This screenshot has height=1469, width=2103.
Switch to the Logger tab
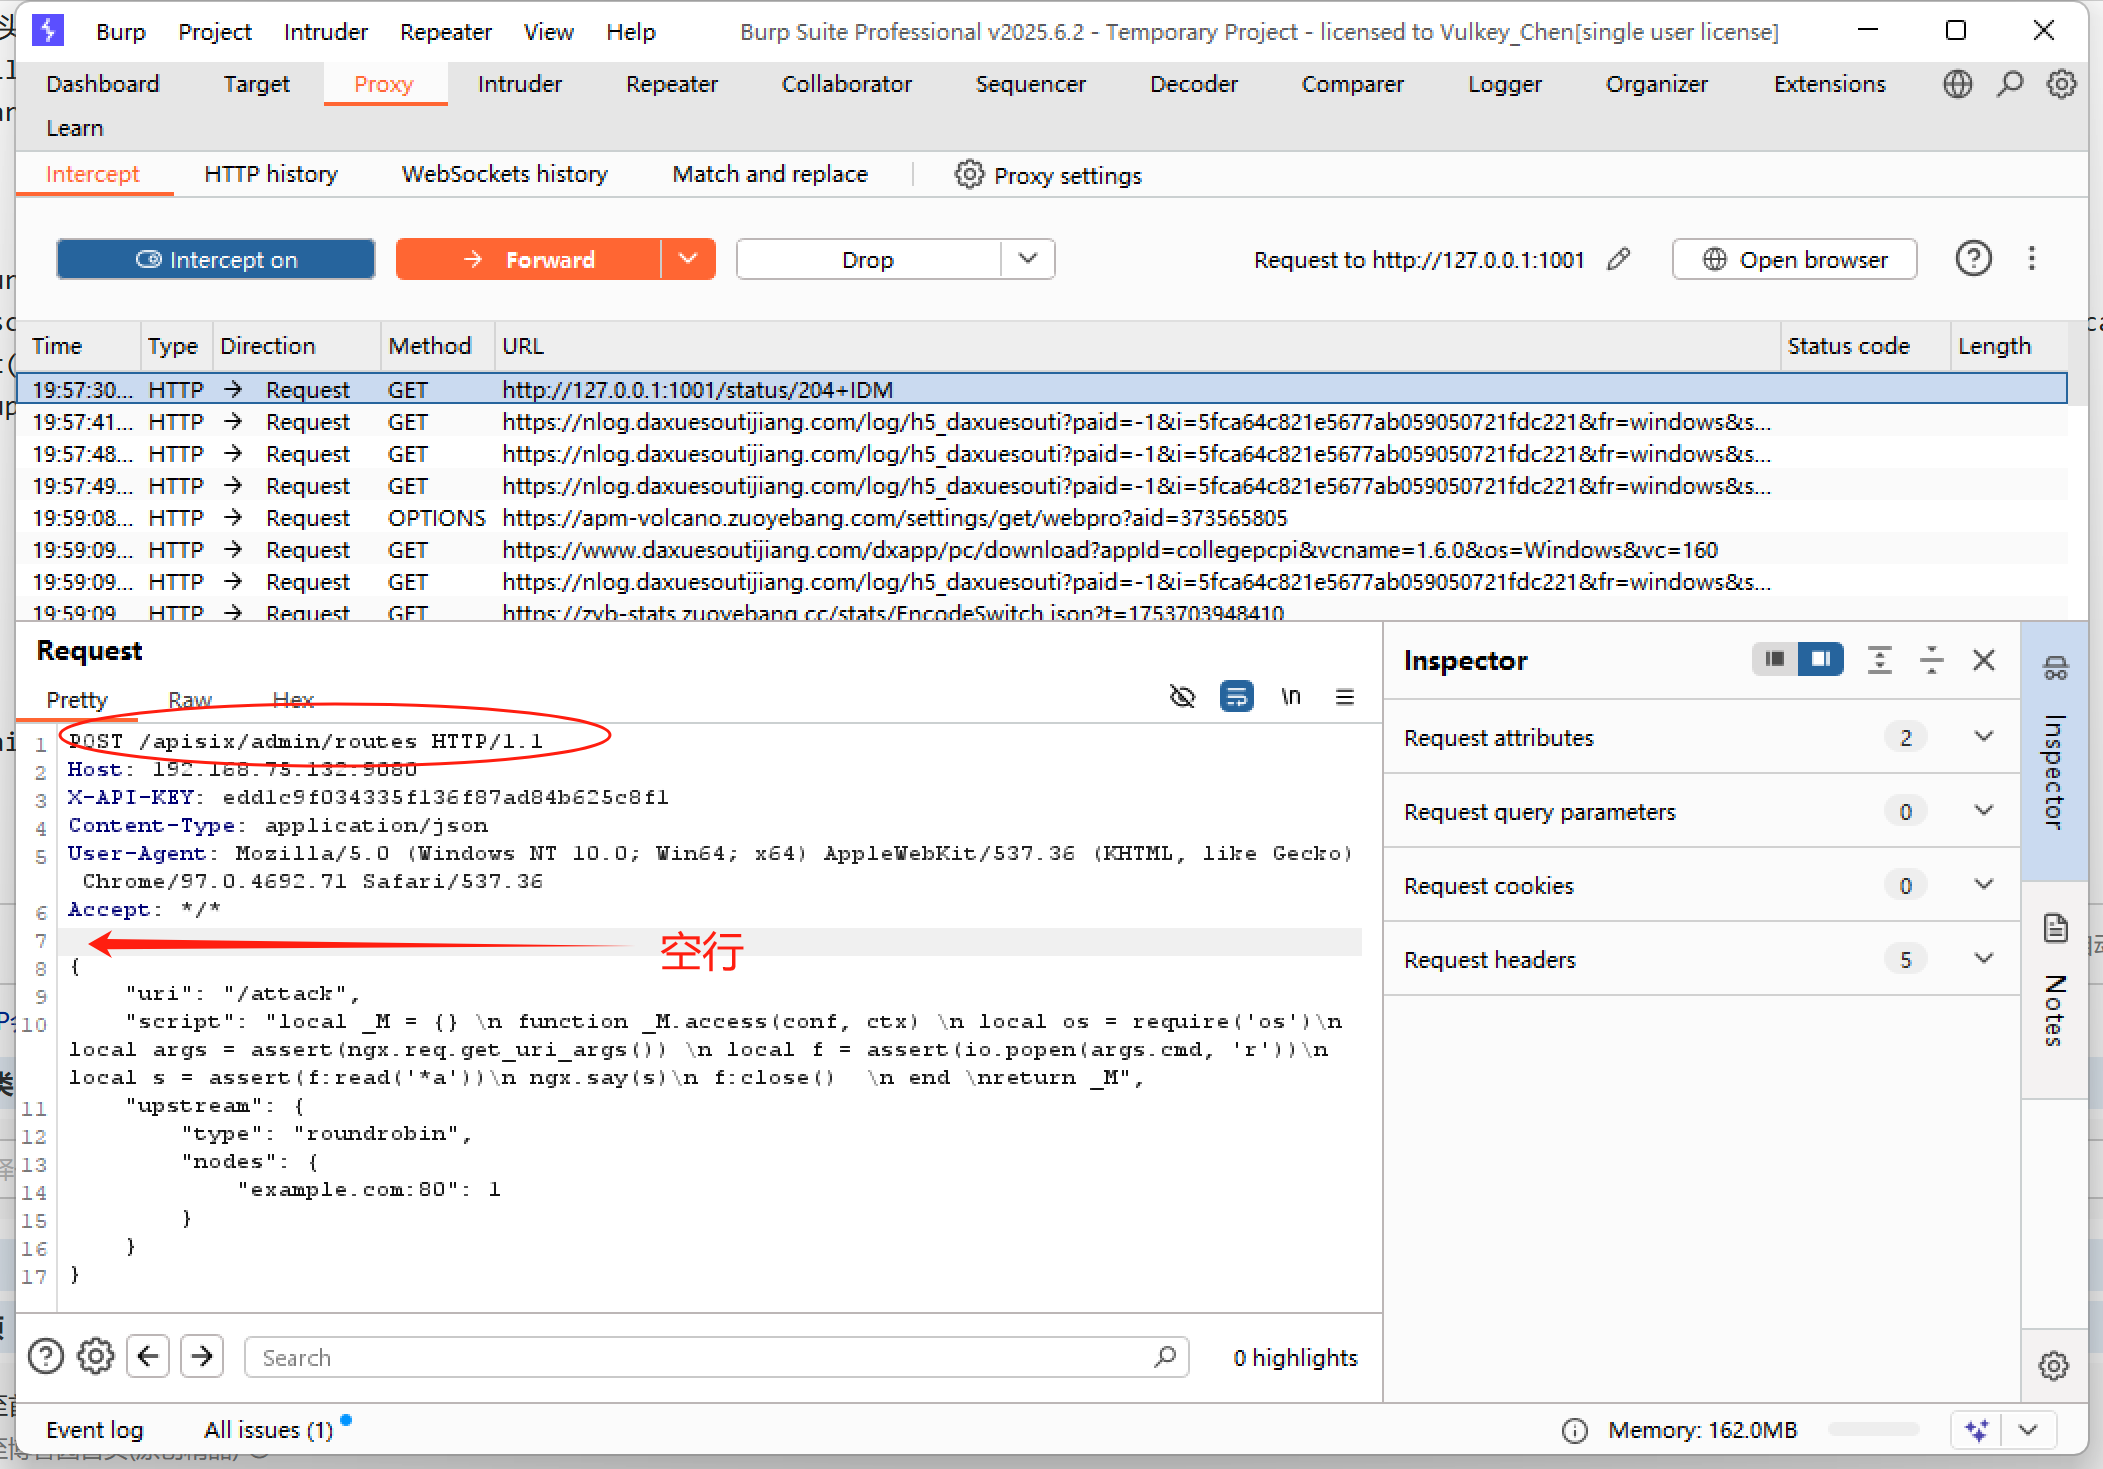point(1505,84)
